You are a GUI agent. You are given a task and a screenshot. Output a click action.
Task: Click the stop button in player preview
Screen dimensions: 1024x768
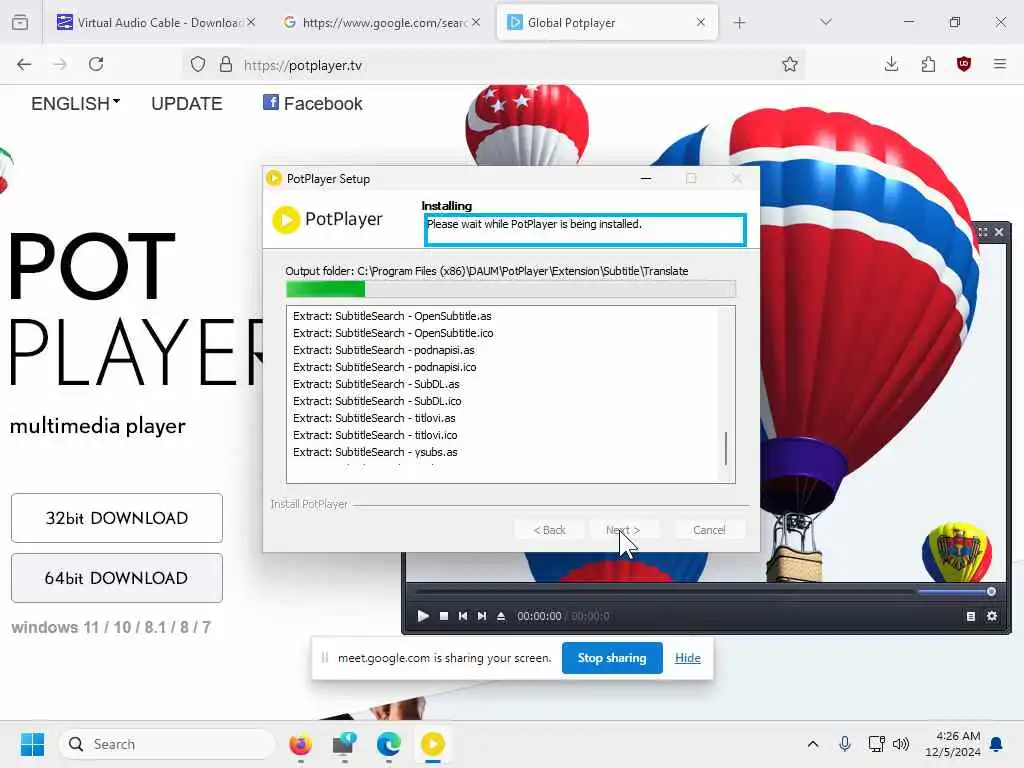[444, 616]
